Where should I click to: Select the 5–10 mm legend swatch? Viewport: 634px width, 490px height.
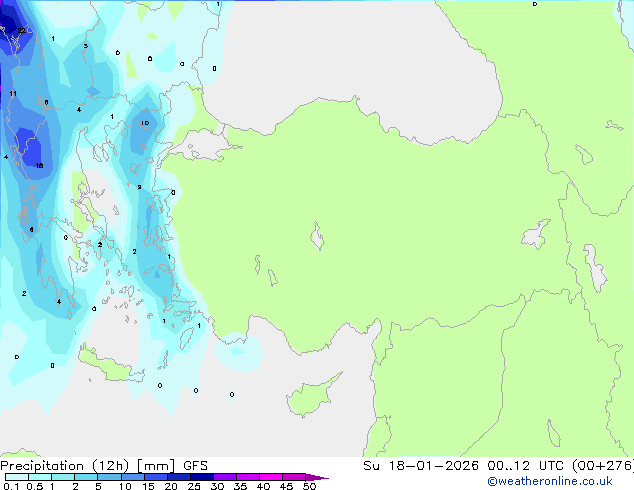(x=109, y=477)
